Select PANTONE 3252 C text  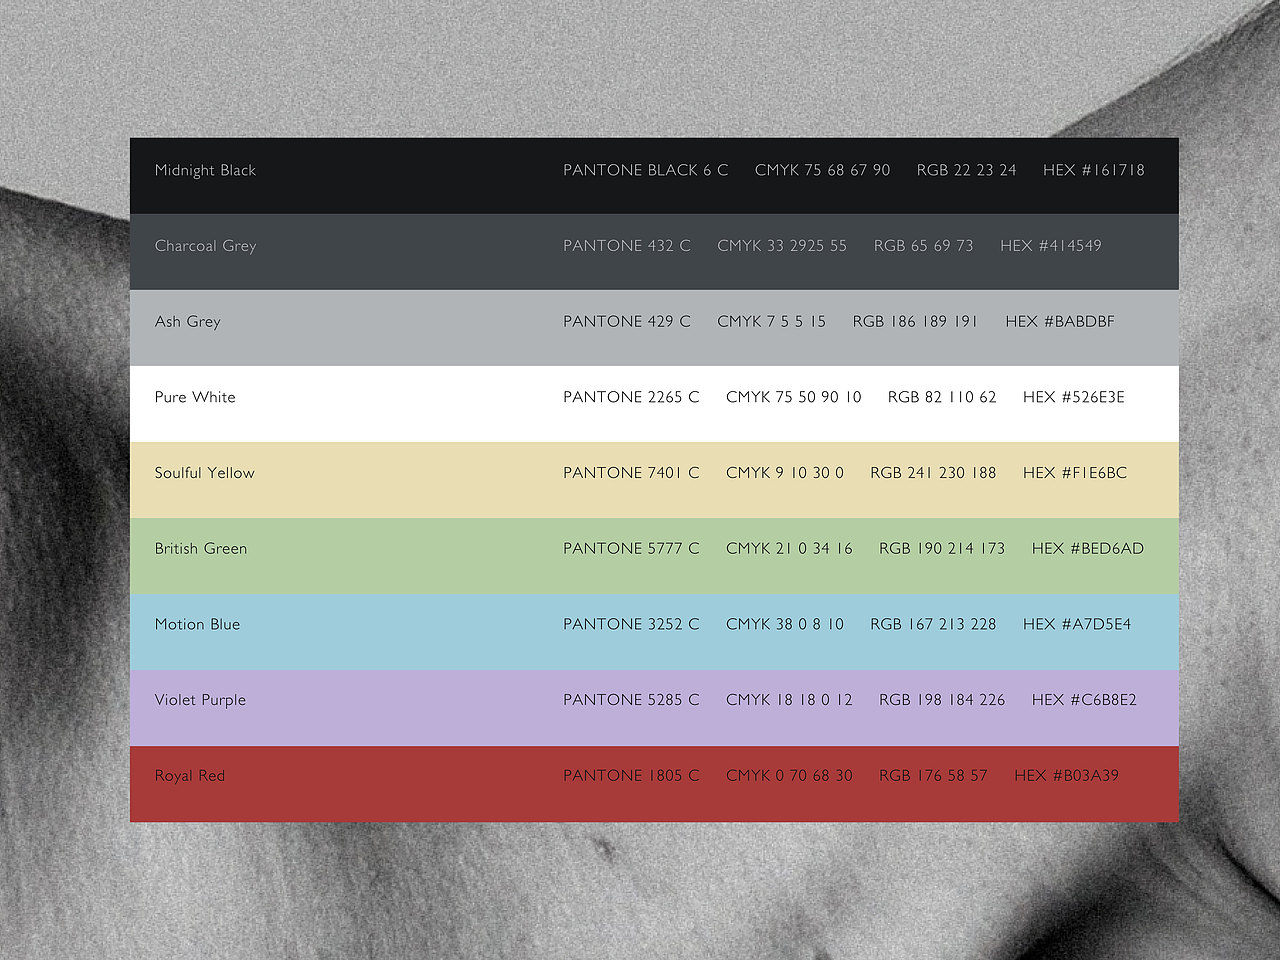[x=631, y=624]
